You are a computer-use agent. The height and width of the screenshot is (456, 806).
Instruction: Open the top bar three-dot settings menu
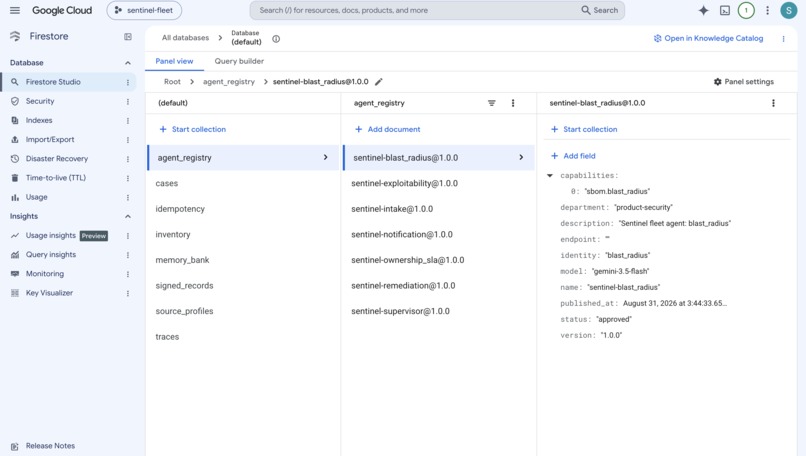pyautogui.click(x=767, y=10)
